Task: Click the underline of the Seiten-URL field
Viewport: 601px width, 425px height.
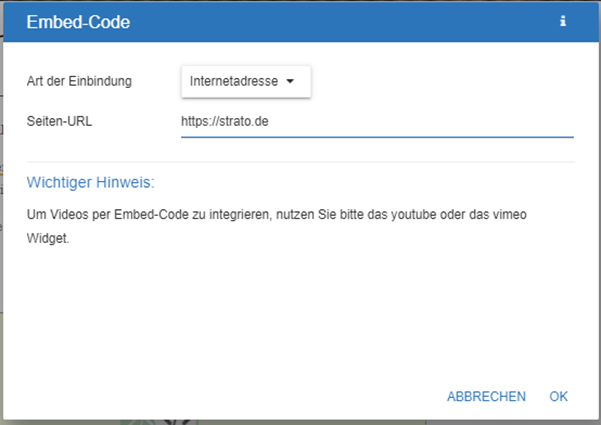Action: coord(377,136)
